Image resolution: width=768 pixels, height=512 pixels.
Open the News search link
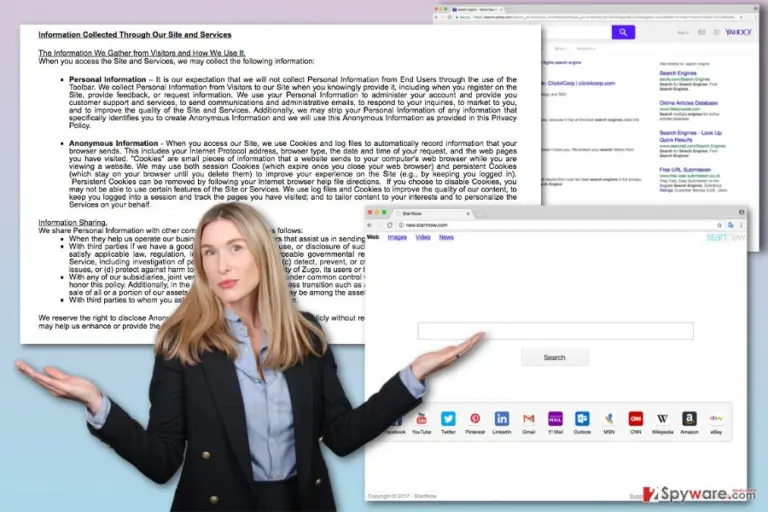point(446,237)
